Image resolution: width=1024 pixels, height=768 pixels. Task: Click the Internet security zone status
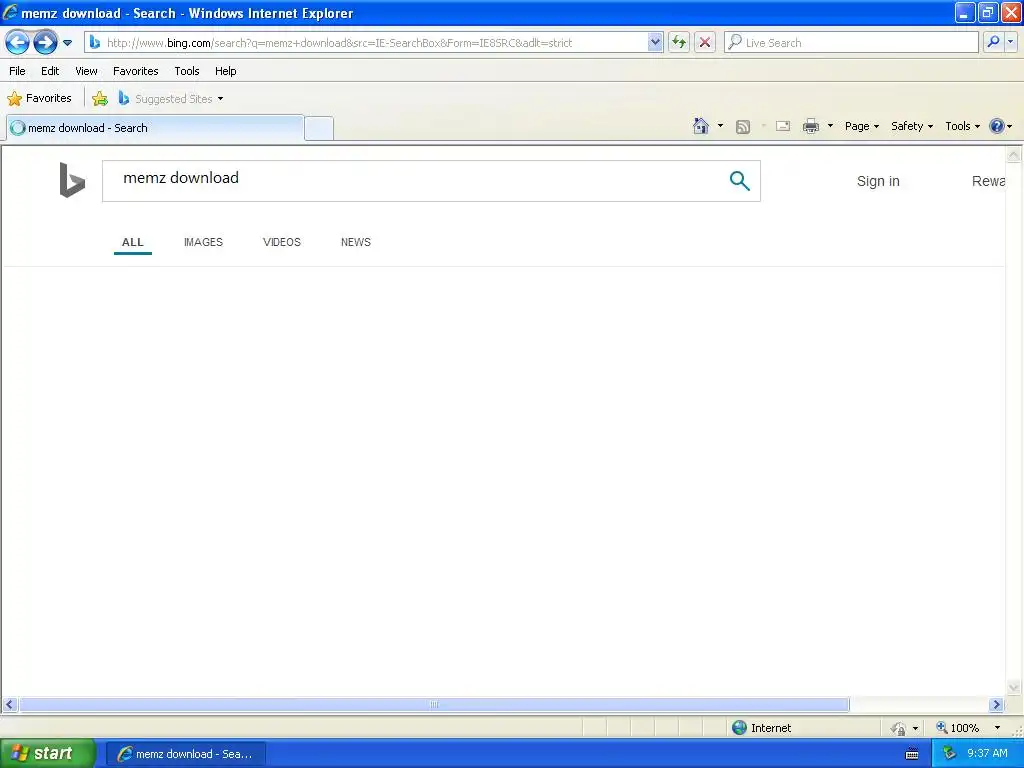tap(761, 728)
